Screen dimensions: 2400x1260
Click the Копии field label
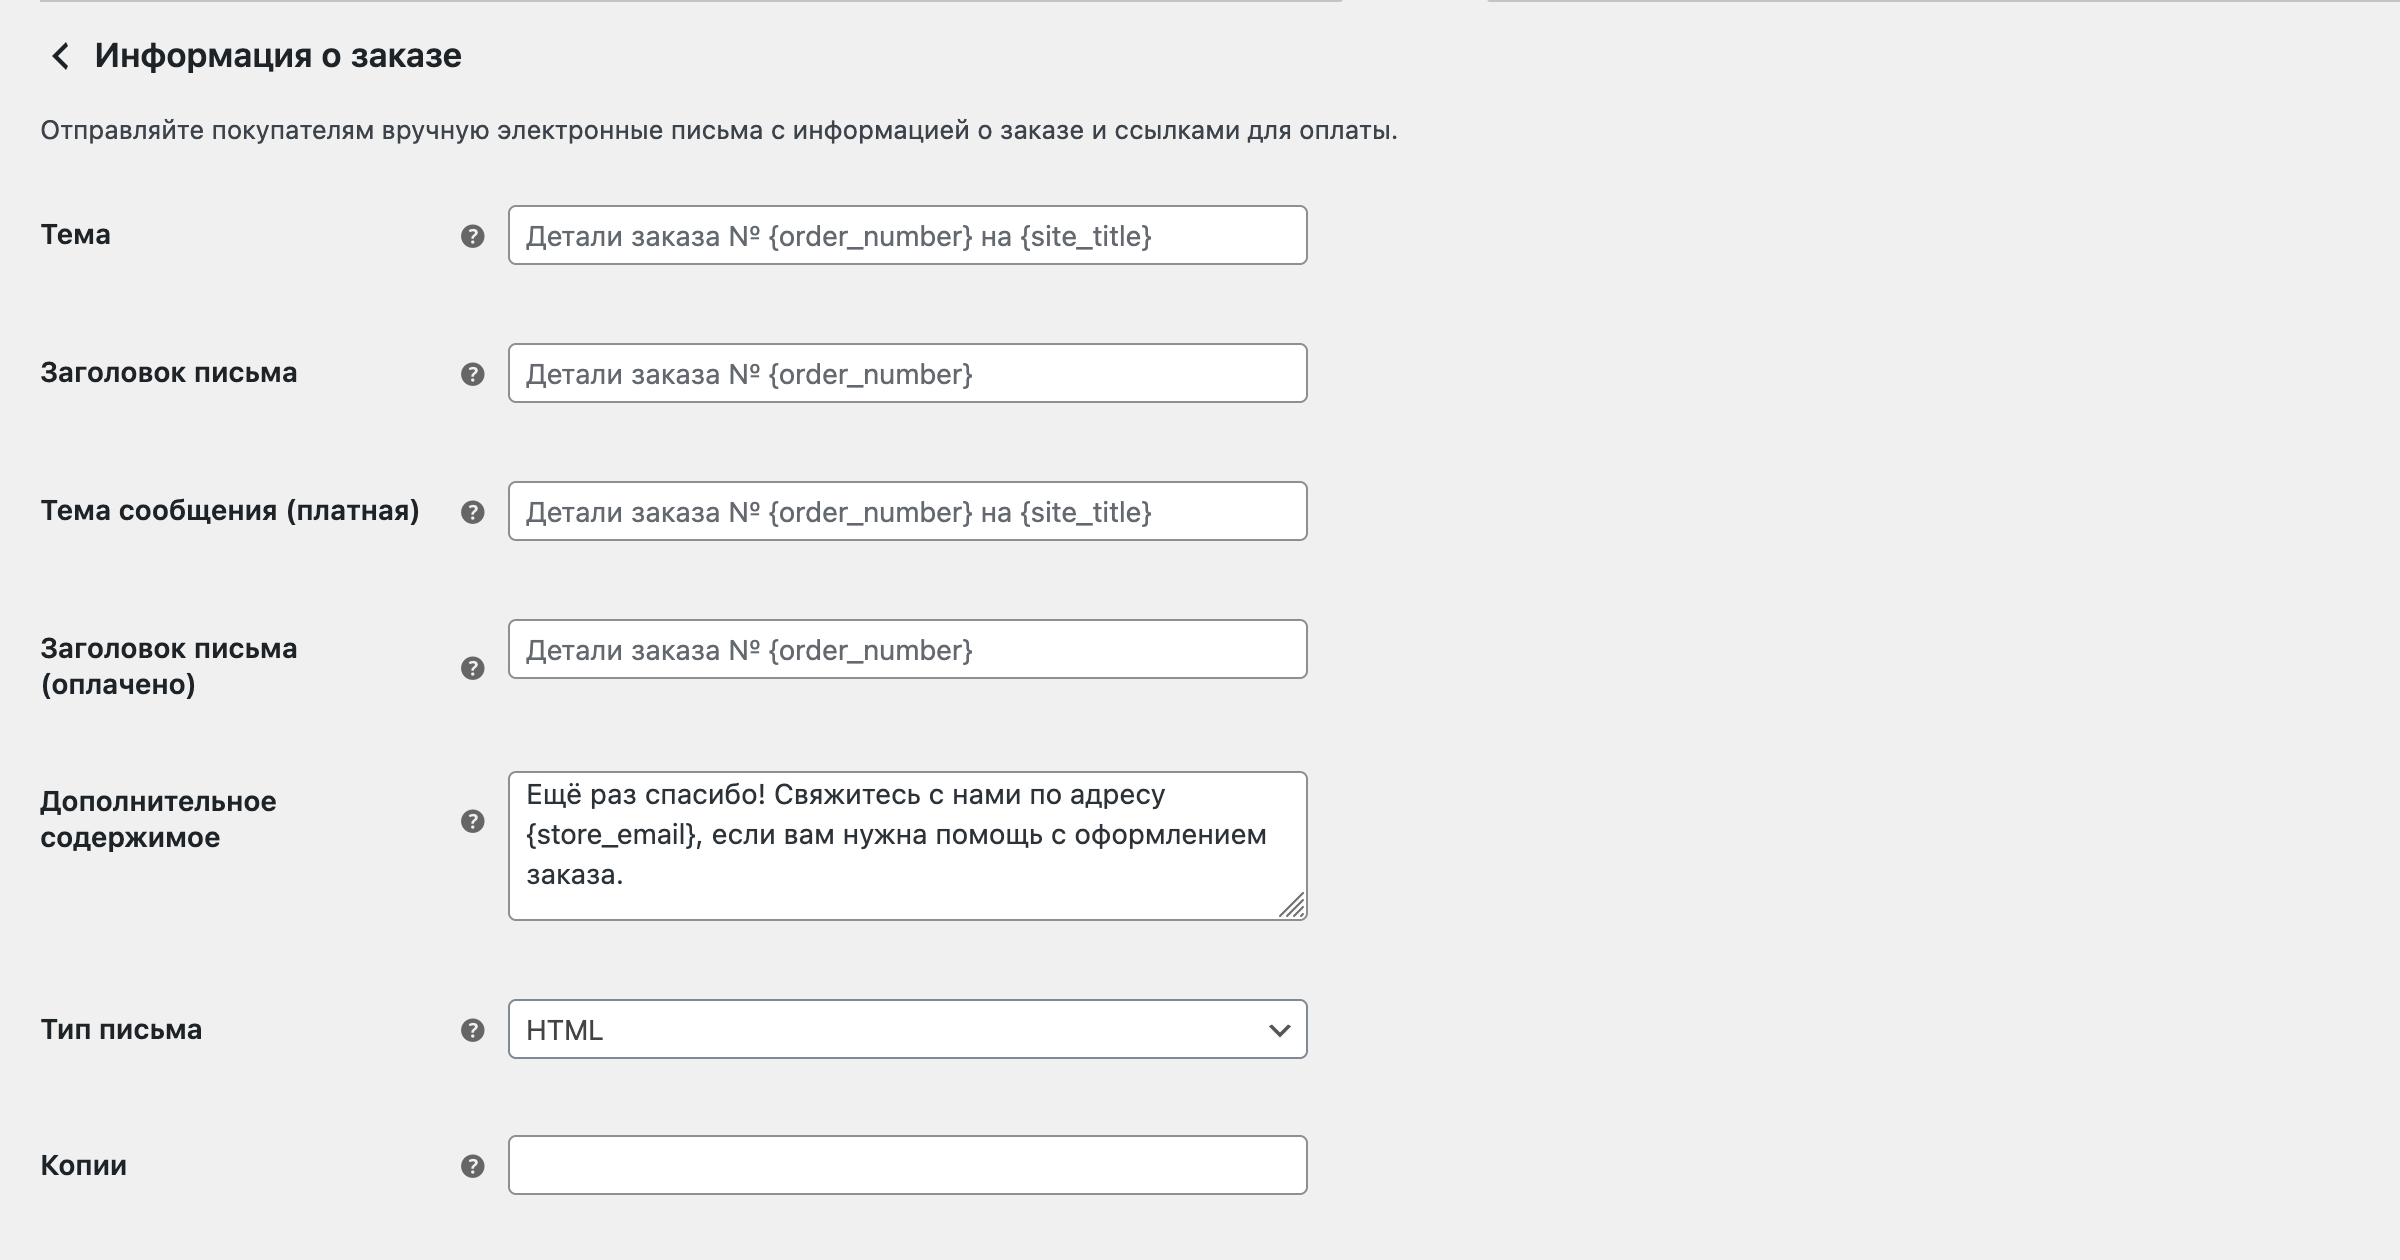[83, 1165]
